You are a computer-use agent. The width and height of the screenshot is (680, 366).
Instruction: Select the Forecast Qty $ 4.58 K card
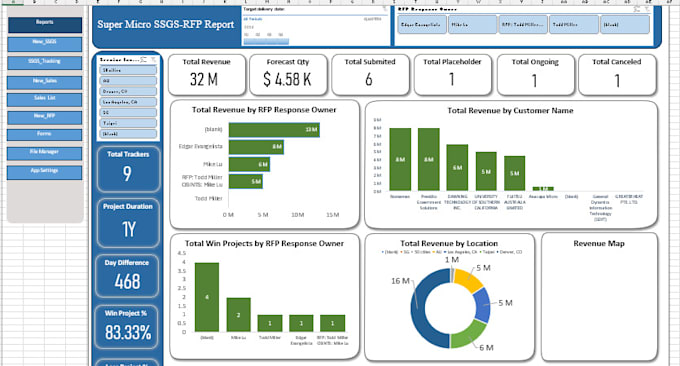288,75
